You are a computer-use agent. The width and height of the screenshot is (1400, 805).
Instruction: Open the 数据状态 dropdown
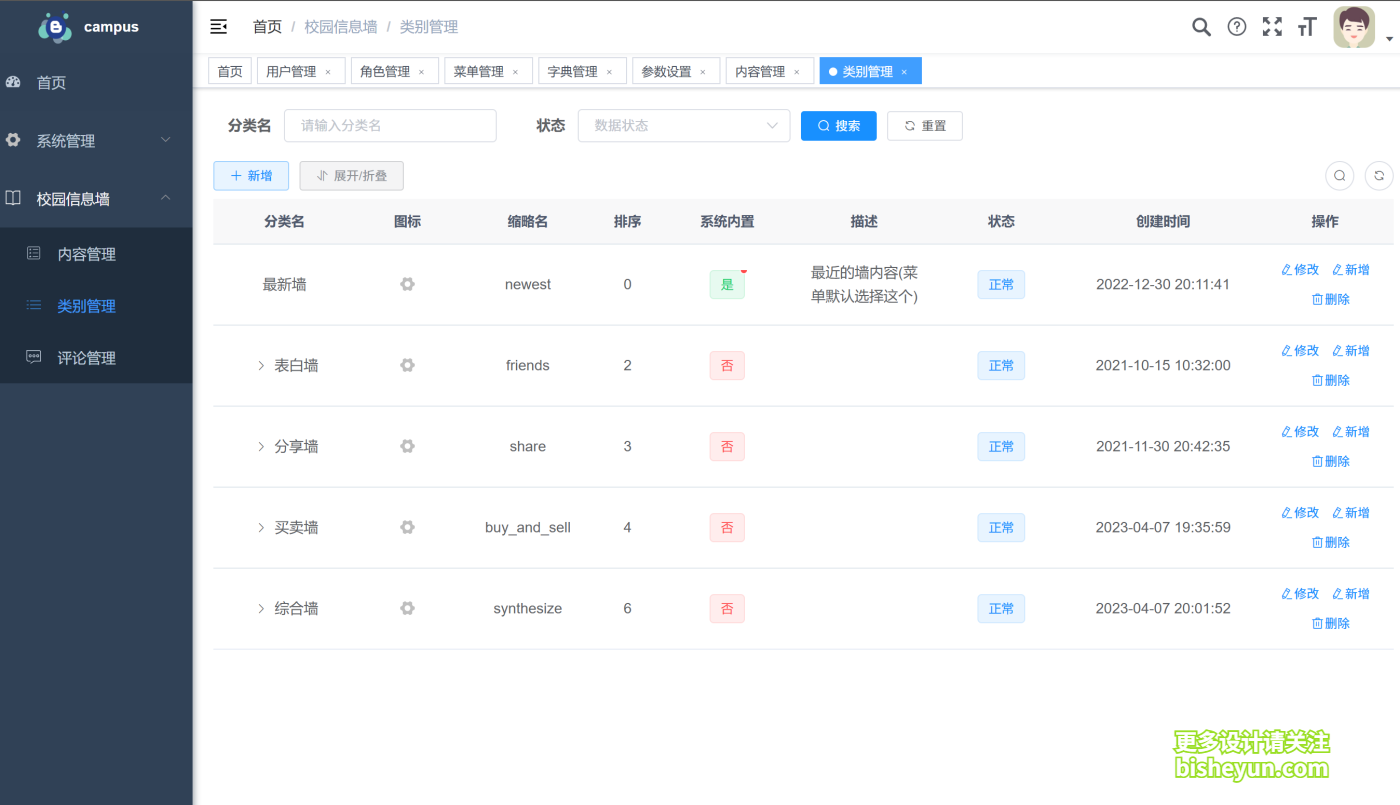pos(683,125)
